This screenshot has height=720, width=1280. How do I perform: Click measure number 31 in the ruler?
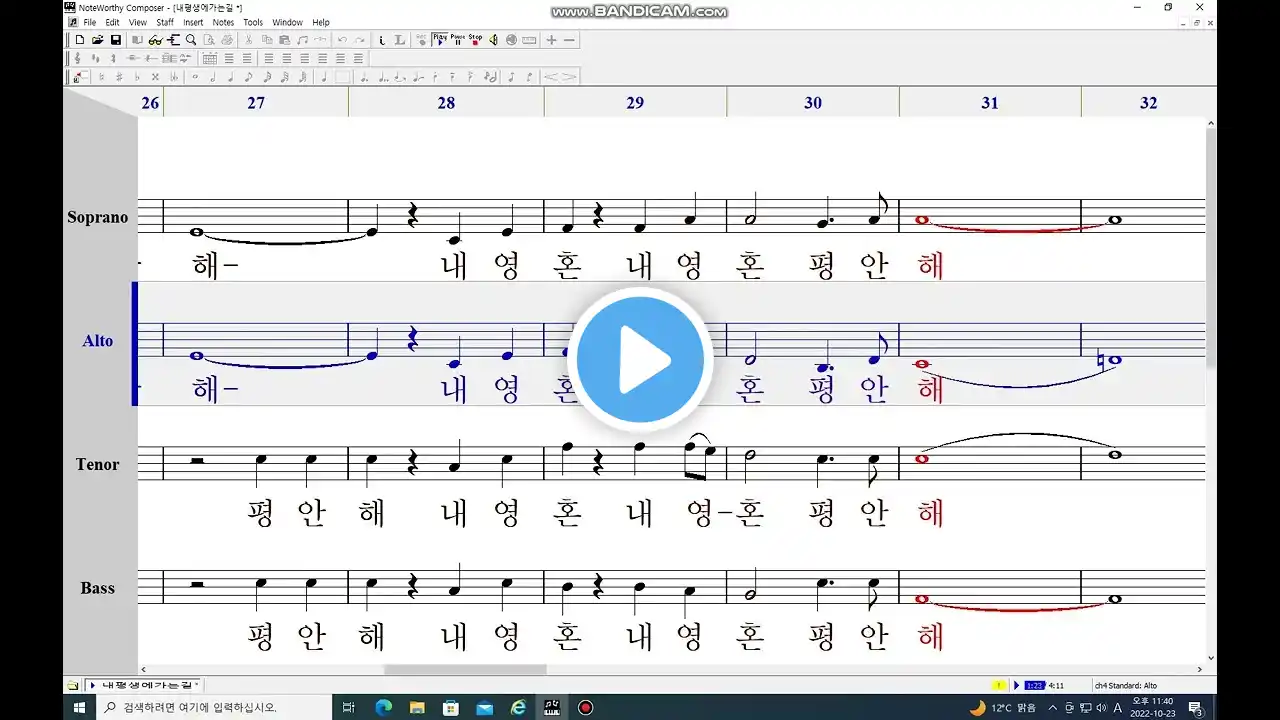point(990,102)
